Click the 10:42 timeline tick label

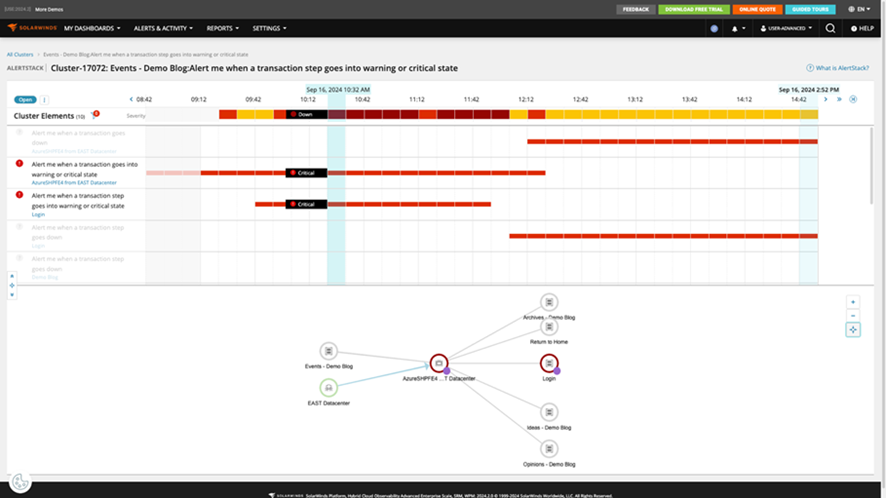(x=362, y=99)
